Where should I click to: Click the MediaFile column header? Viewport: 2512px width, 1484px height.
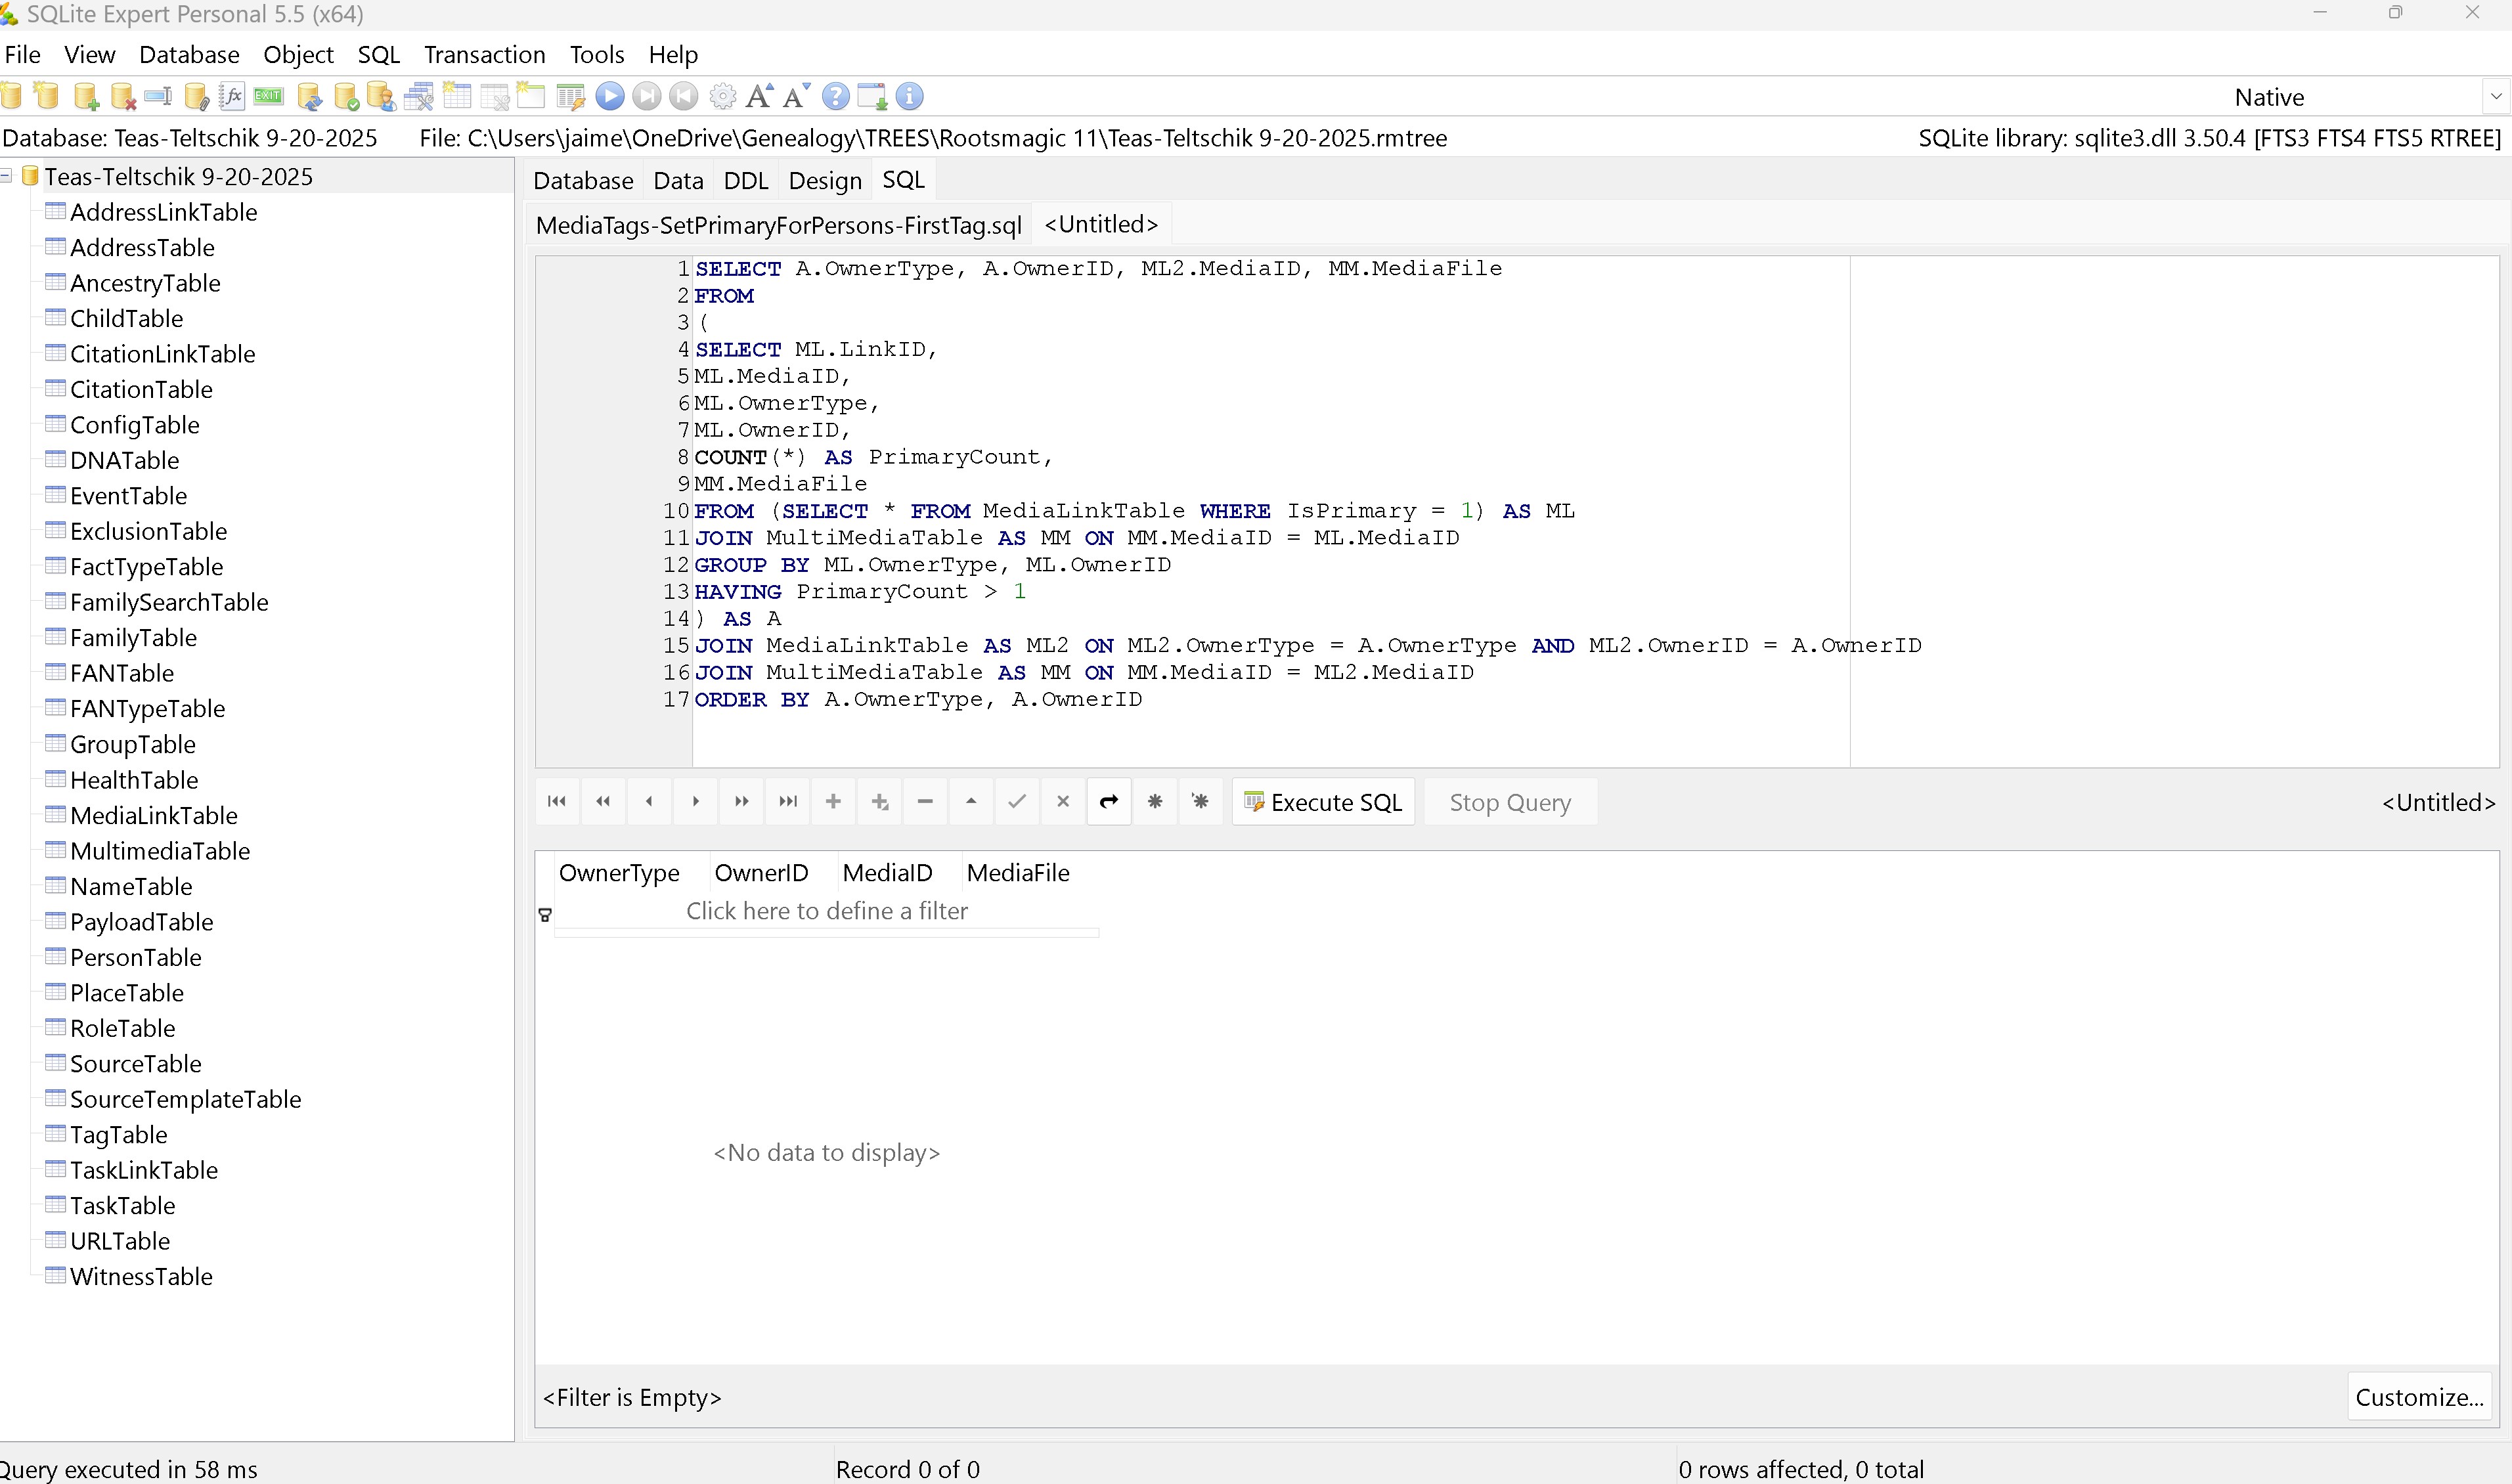[1017, 873]
